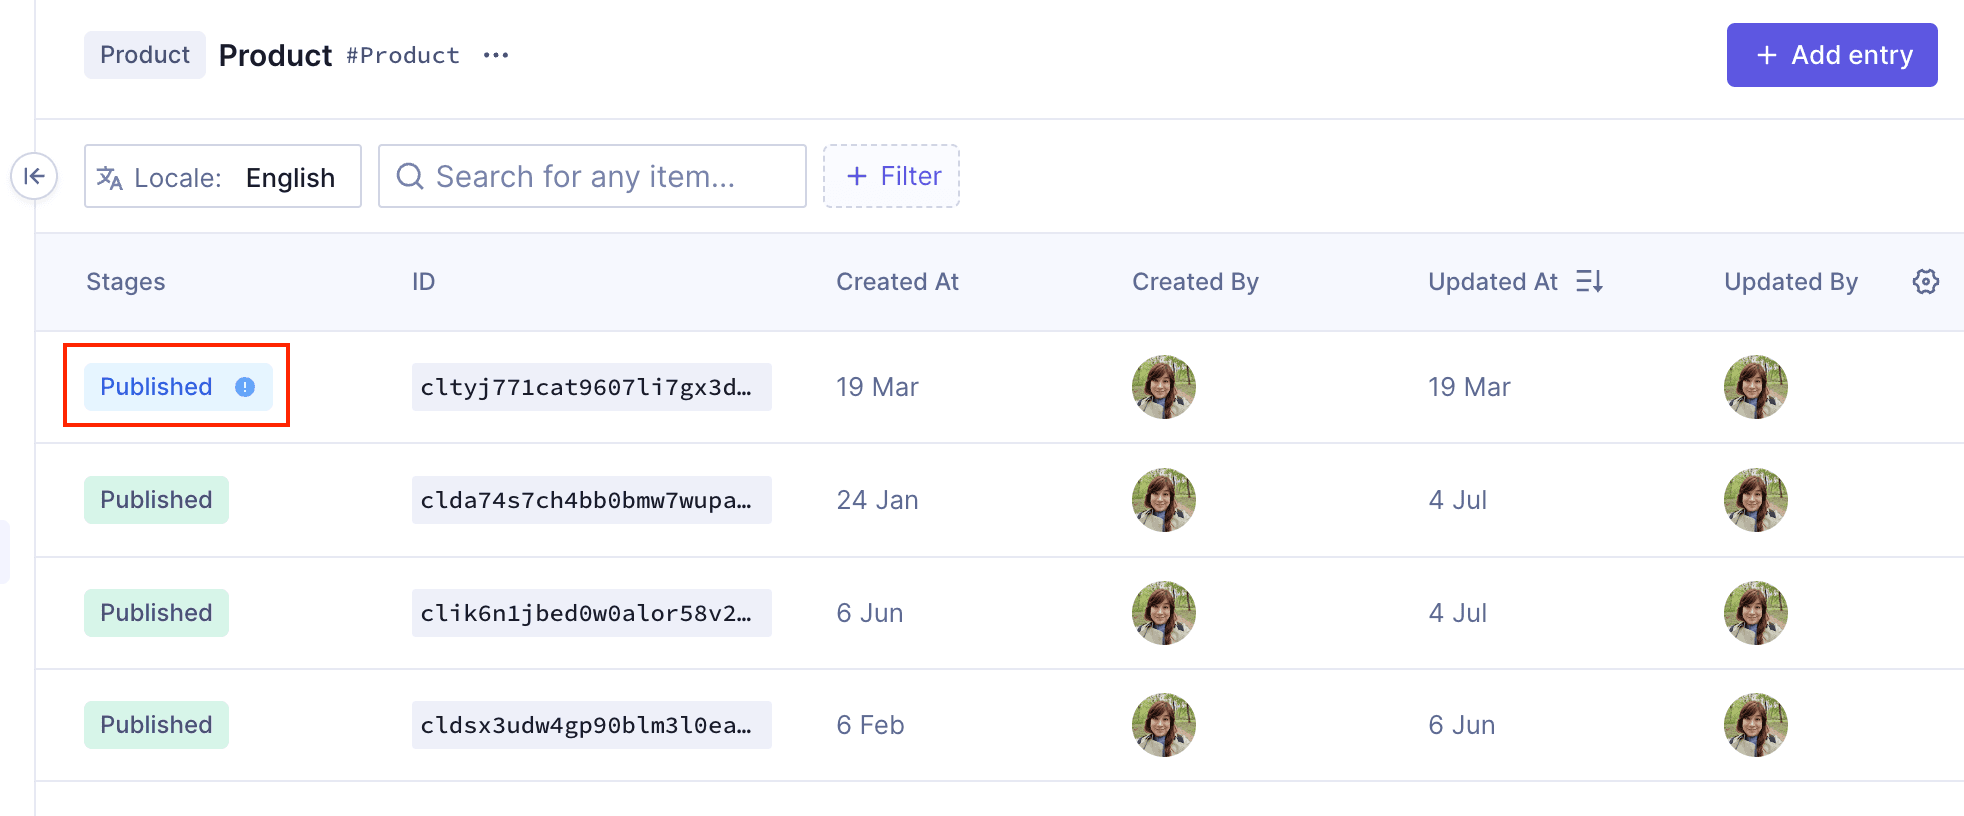Click the Updated By avatar in the 6 Jun row
Screen dimensions: 1964x816
pos(1755,725)
